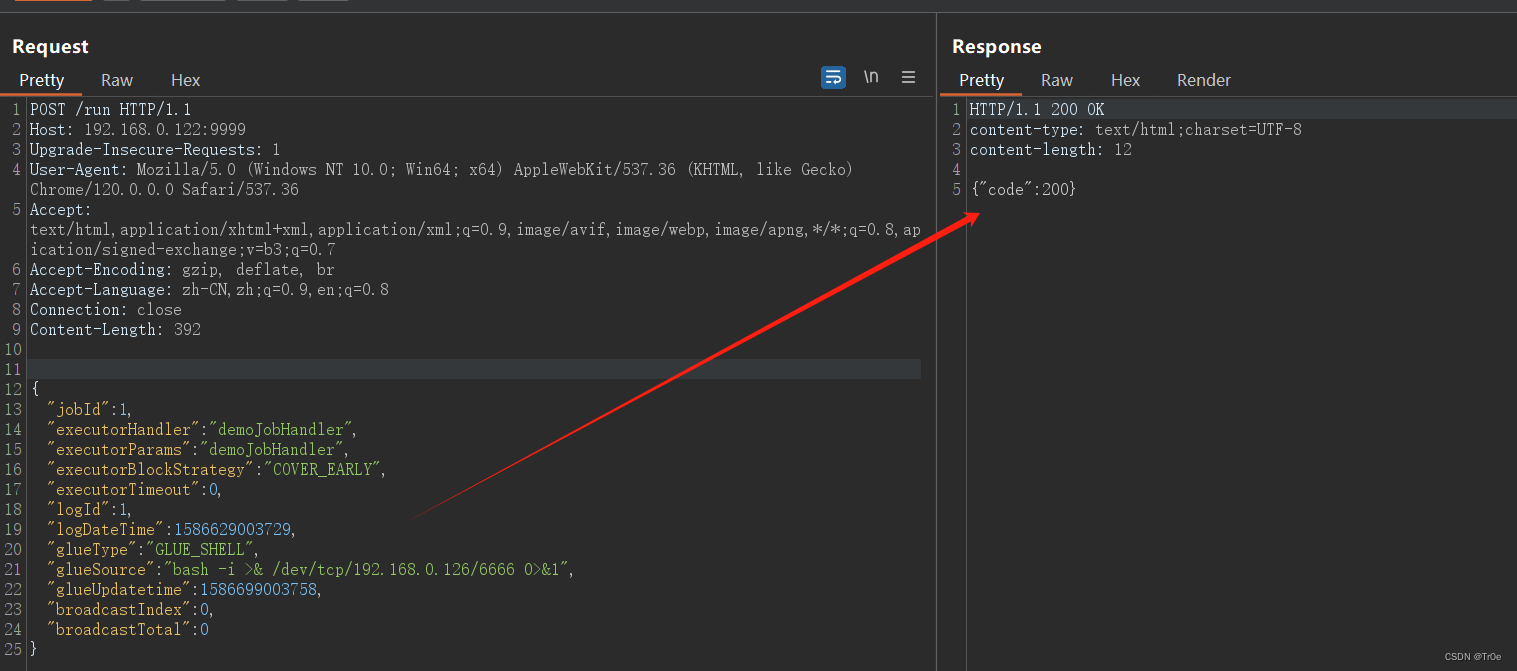Click glueUpdatetime value 1586699003758
This screenshot has height=671, width=1517.
coord(259,590)
